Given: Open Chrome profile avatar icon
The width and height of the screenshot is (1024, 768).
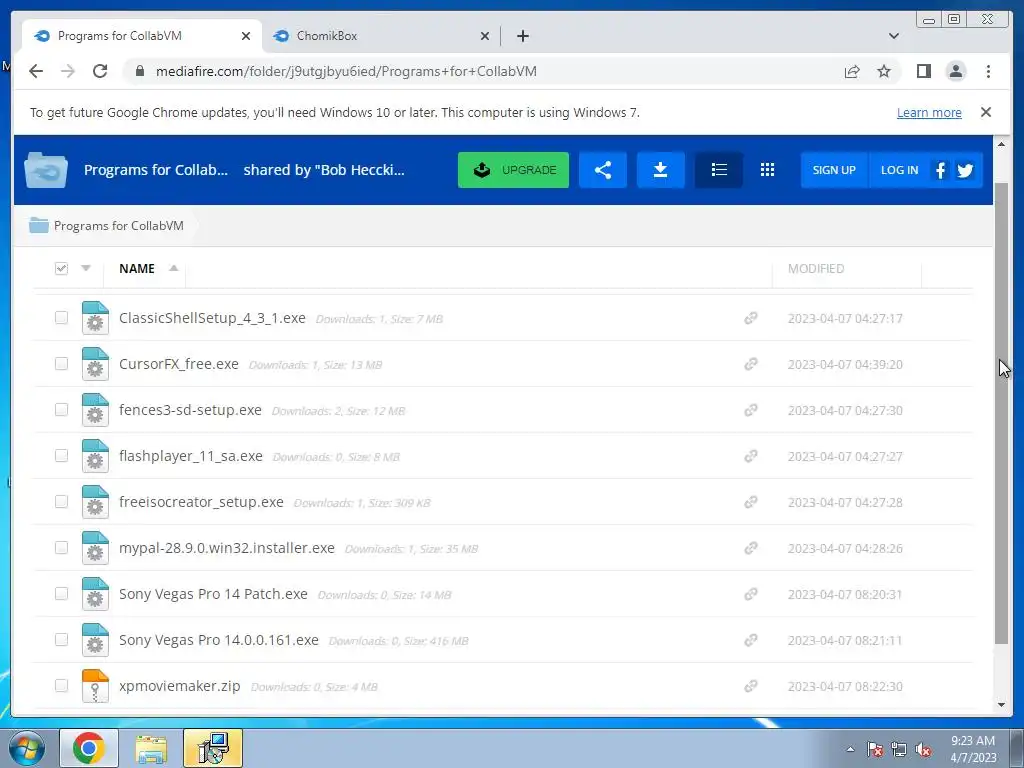Looking at the screenshot, I should [955, 71].
